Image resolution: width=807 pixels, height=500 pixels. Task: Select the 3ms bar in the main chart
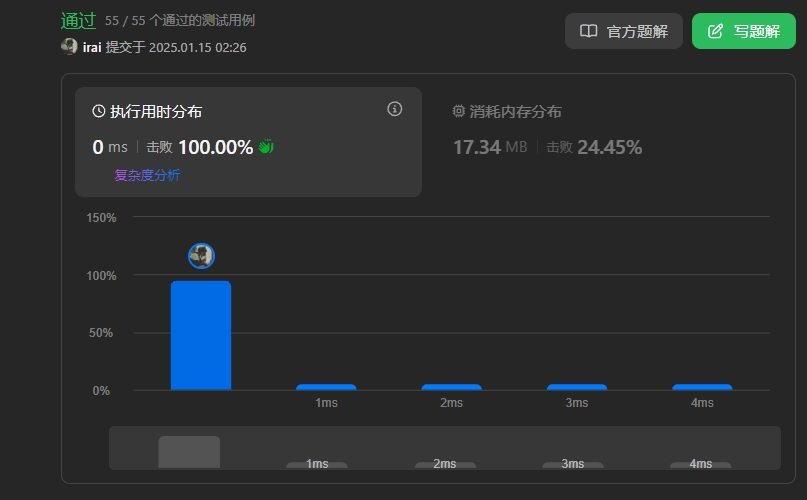(577, 387)
